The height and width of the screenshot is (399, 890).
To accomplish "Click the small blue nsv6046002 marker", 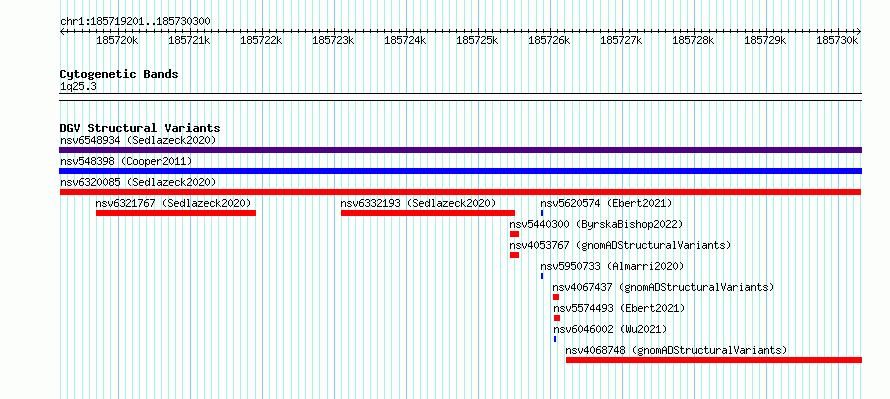I will pos(555,339).
